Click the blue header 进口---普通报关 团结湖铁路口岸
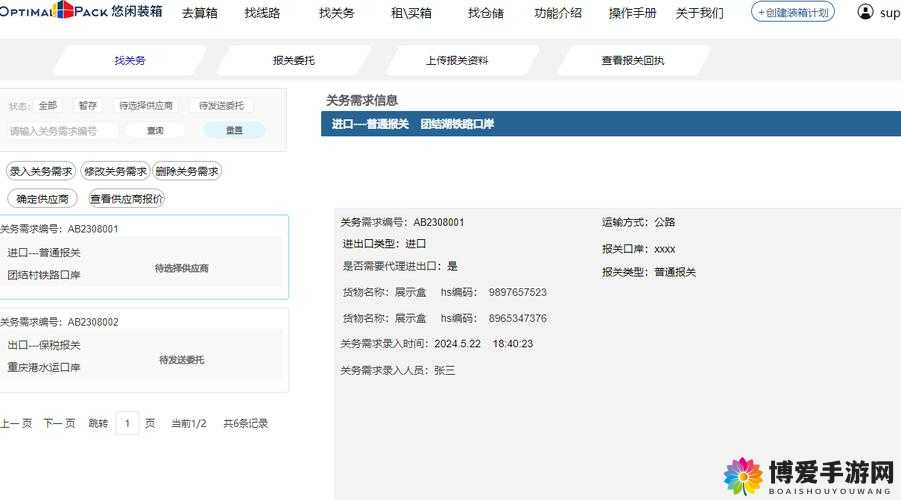Viewport: 901px width, 500px height. (611, 124)
